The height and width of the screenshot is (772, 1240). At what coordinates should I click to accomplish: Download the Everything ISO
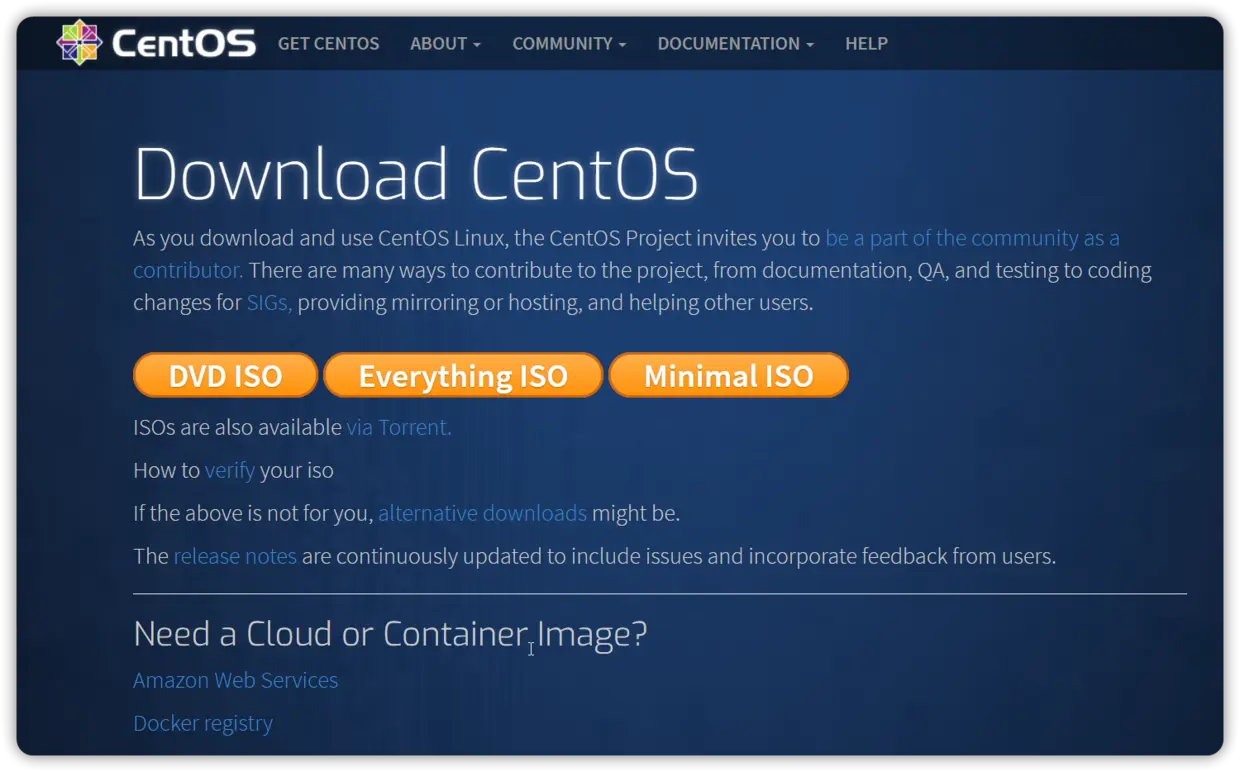pos(463,376)
